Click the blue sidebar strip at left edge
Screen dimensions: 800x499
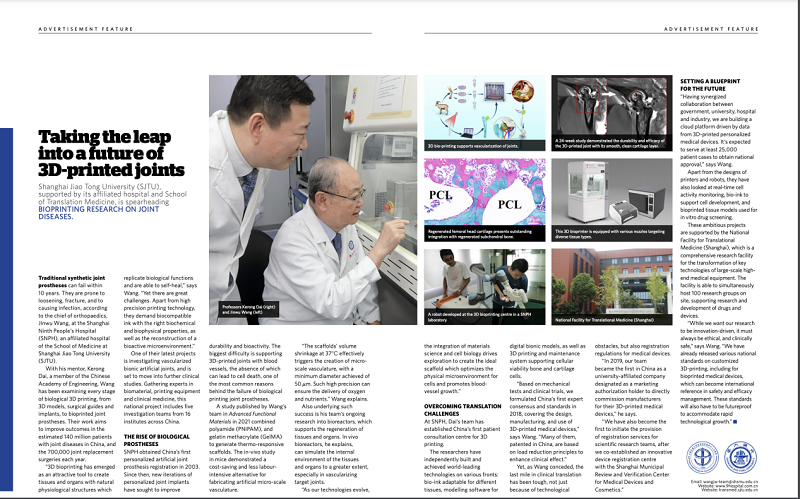click(x=6, y=309)
